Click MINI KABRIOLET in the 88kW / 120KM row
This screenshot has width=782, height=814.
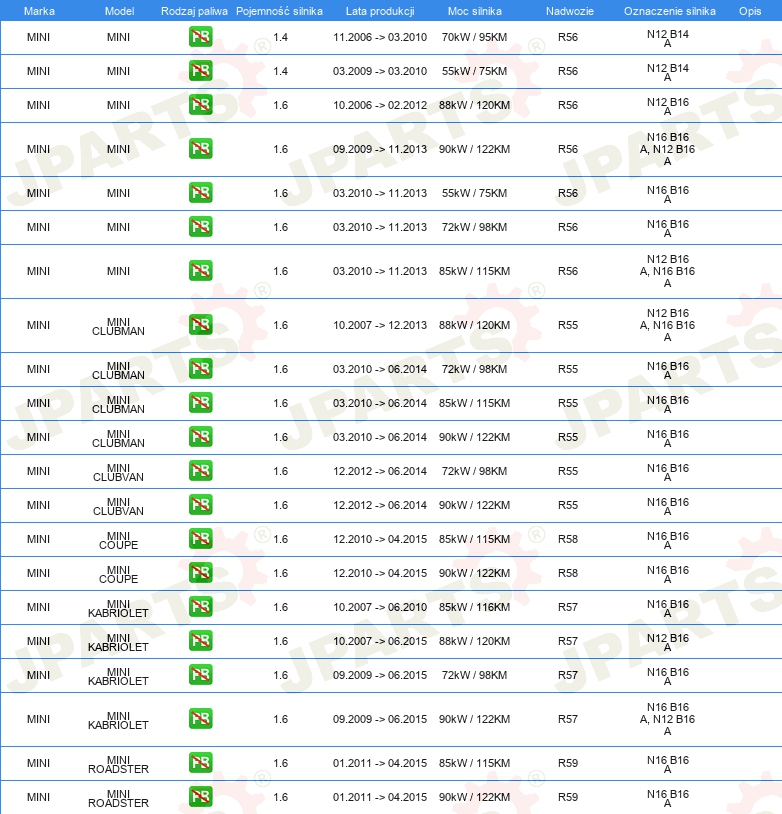pyautogui.click(x=118, y=643)
